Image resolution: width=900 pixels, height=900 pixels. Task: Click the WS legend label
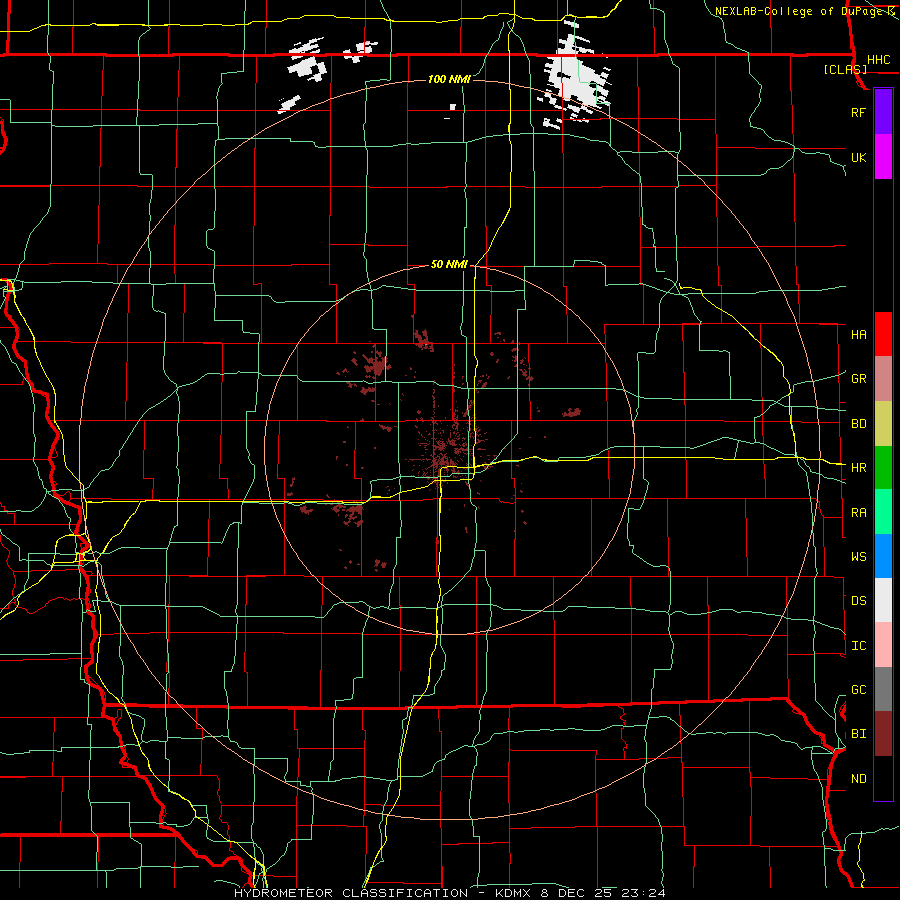[858, 556]
